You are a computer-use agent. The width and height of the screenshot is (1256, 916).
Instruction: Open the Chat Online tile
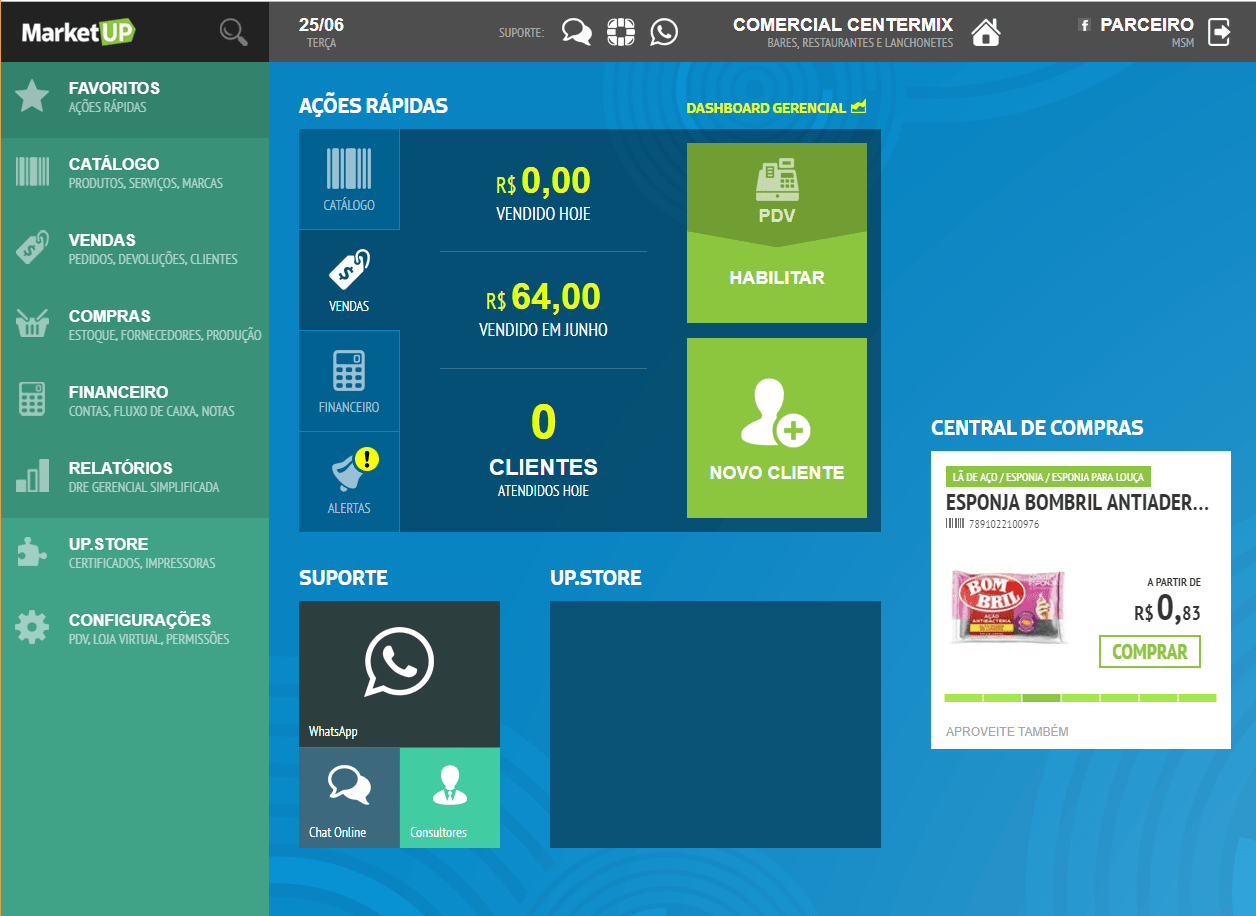[x=349, y=798]
